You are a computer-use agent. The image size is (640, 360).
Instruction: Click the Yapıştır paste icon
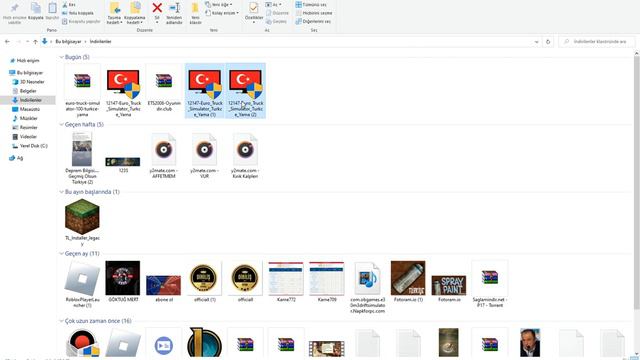click(52, 11)
